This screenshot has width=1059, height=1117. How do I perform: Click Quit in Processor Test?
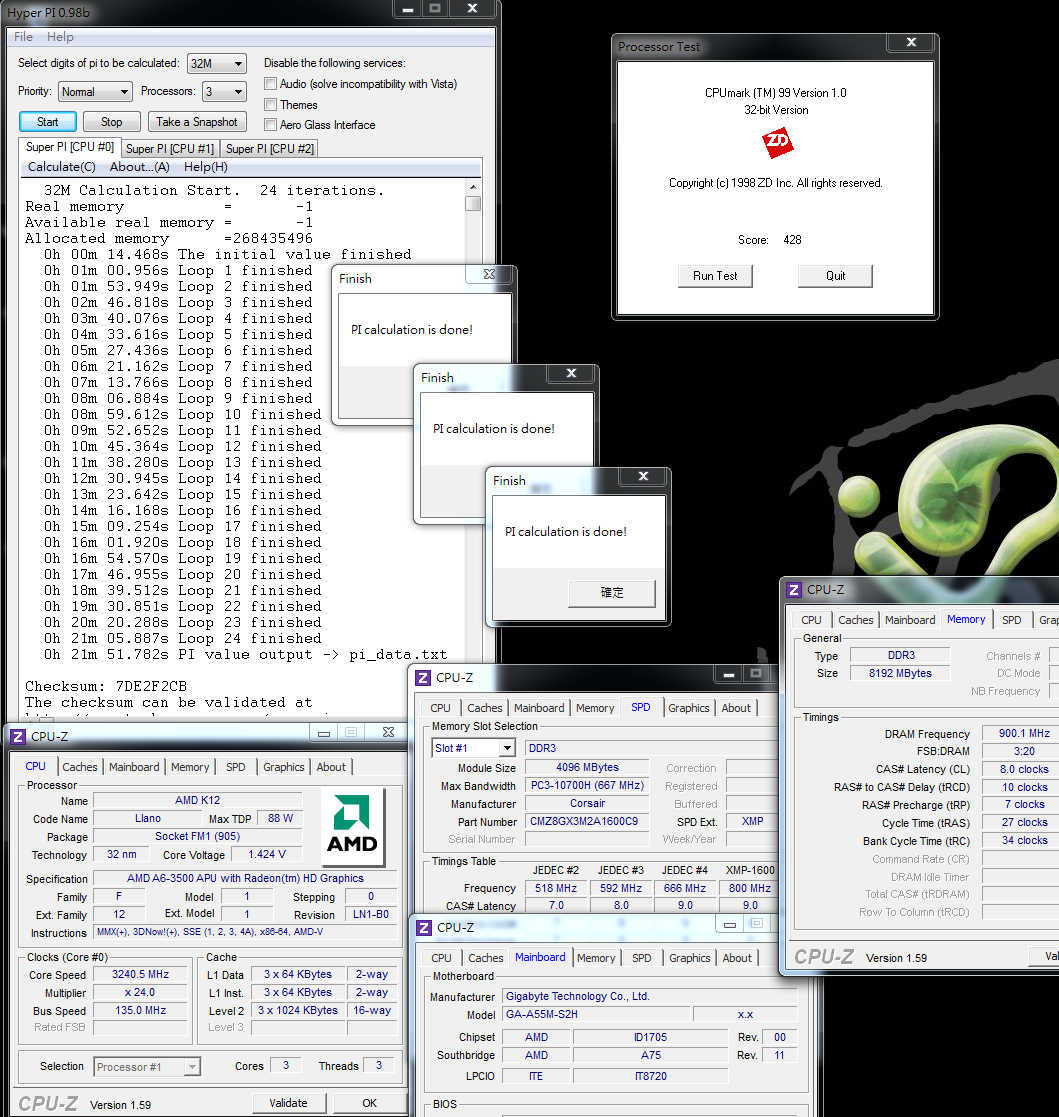(835, 276)
